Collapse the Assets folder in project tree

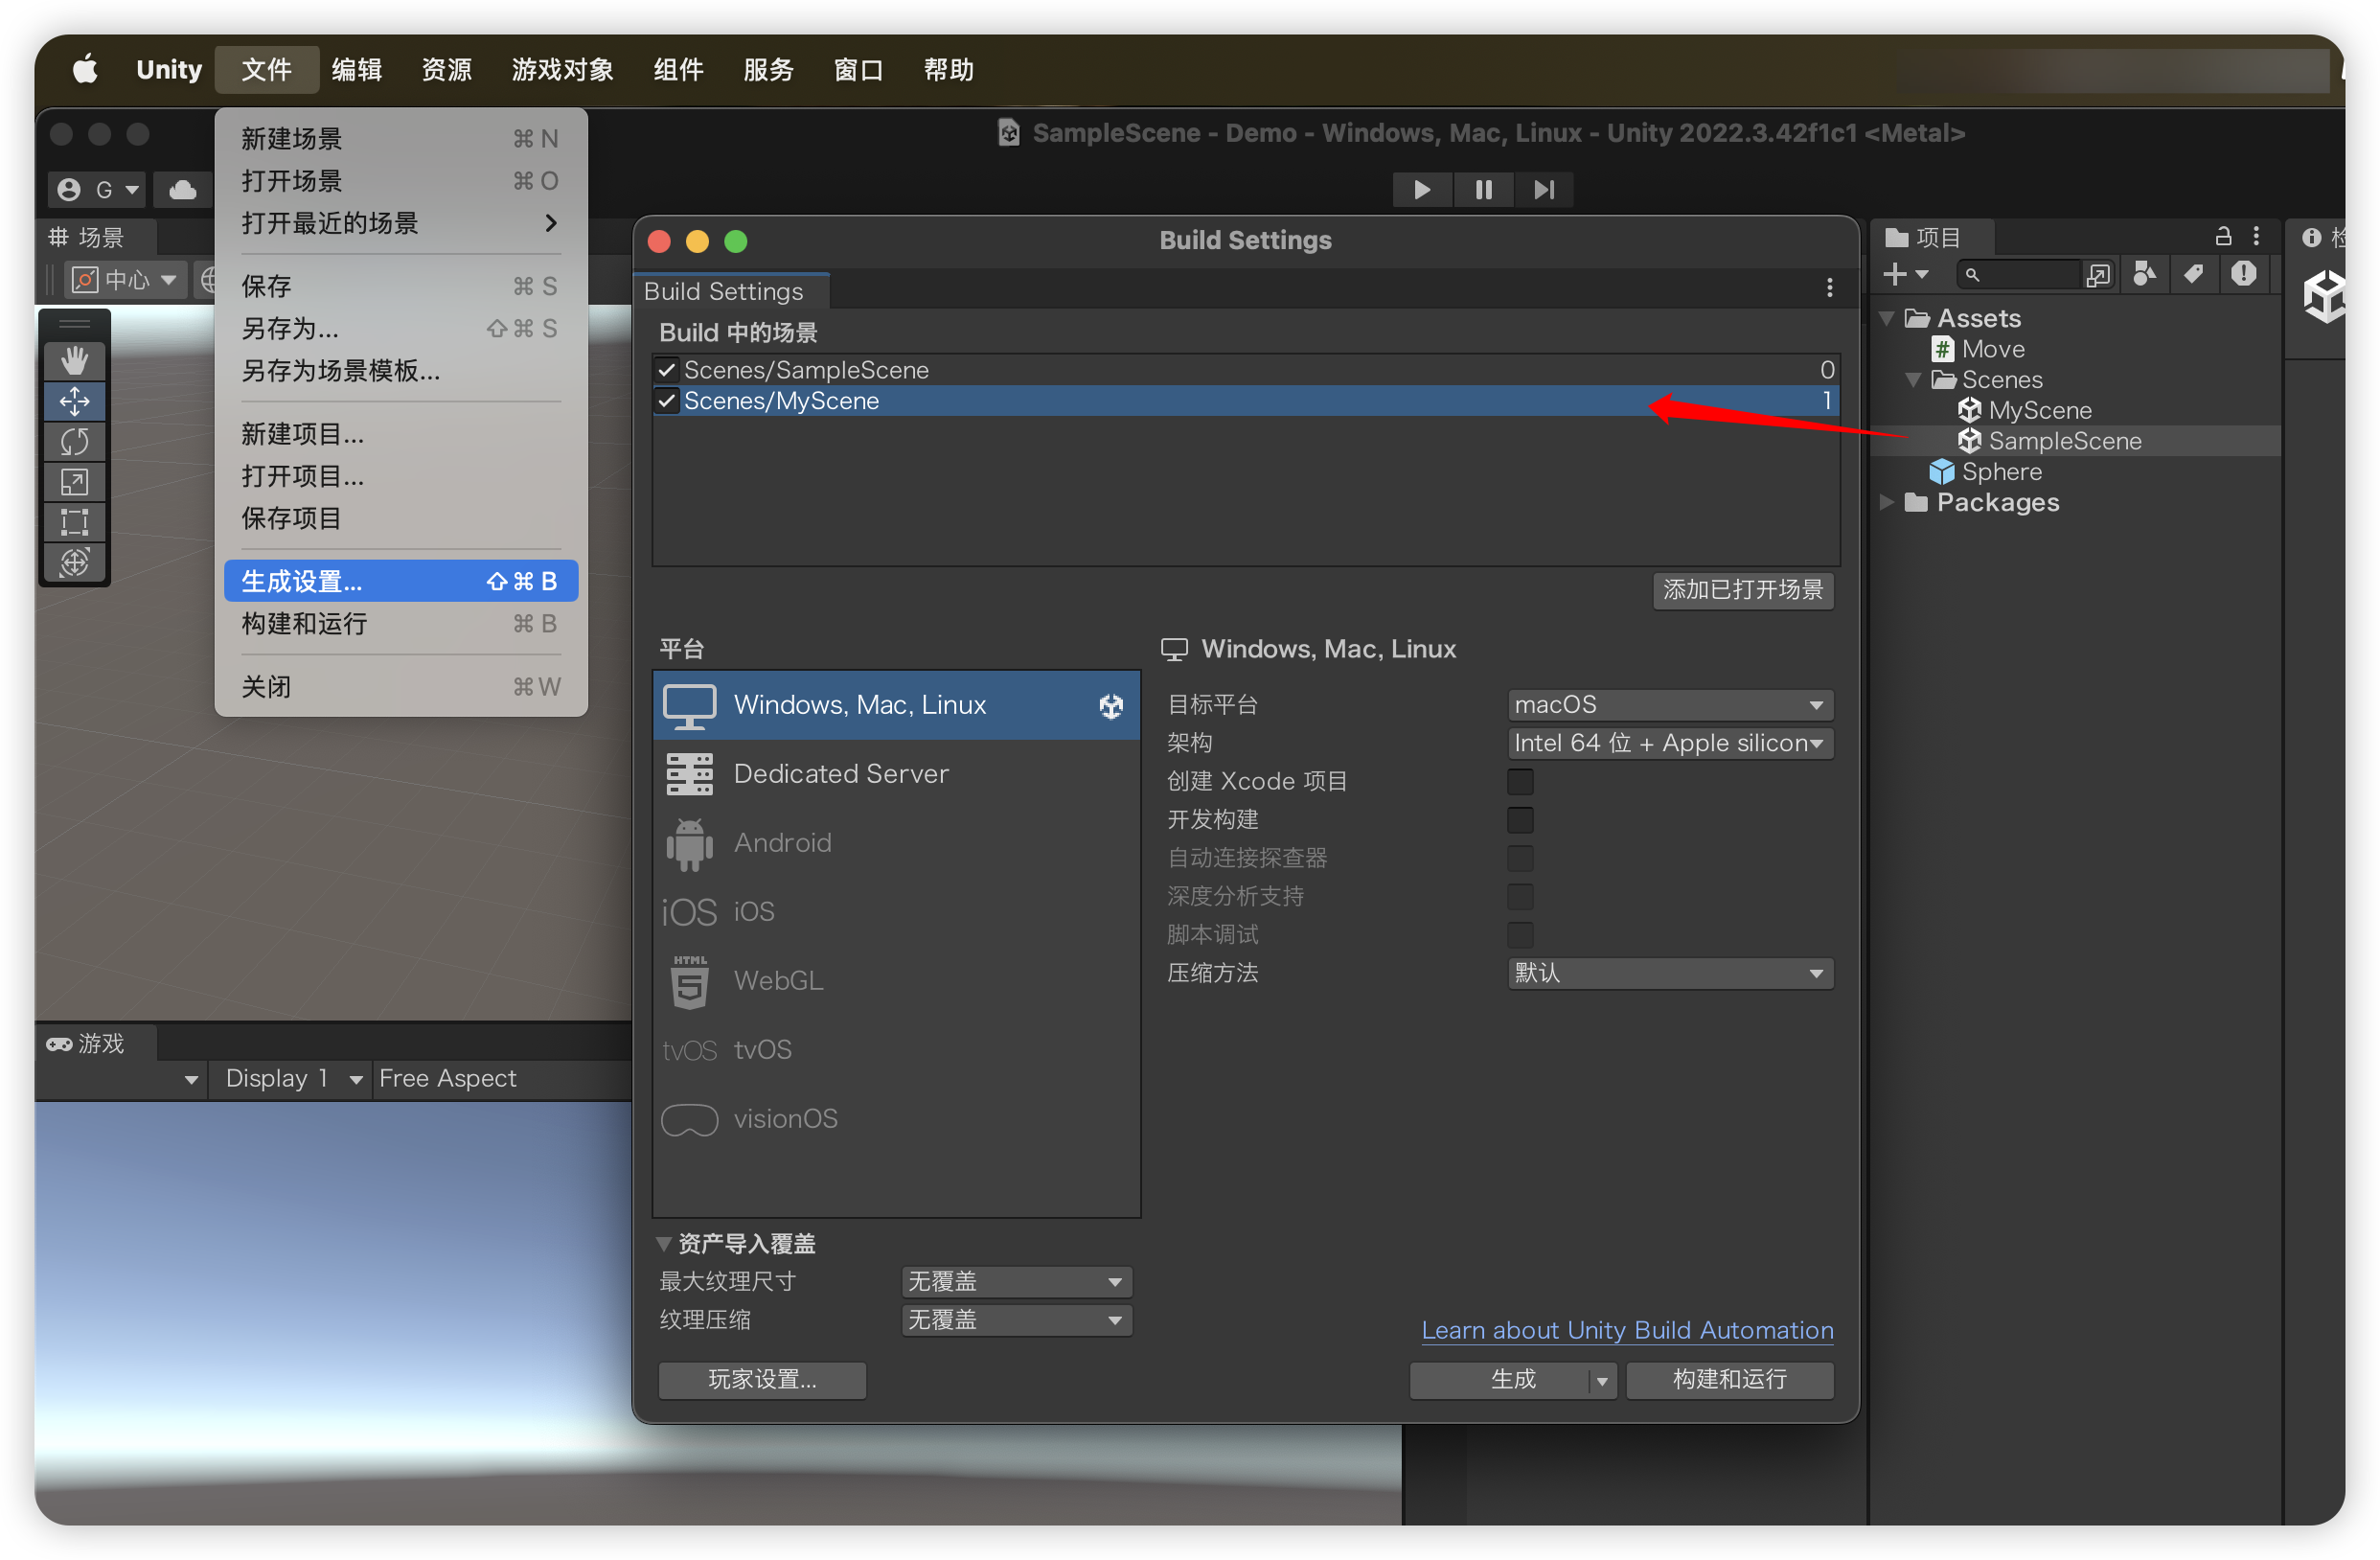tap(1887, 318)
